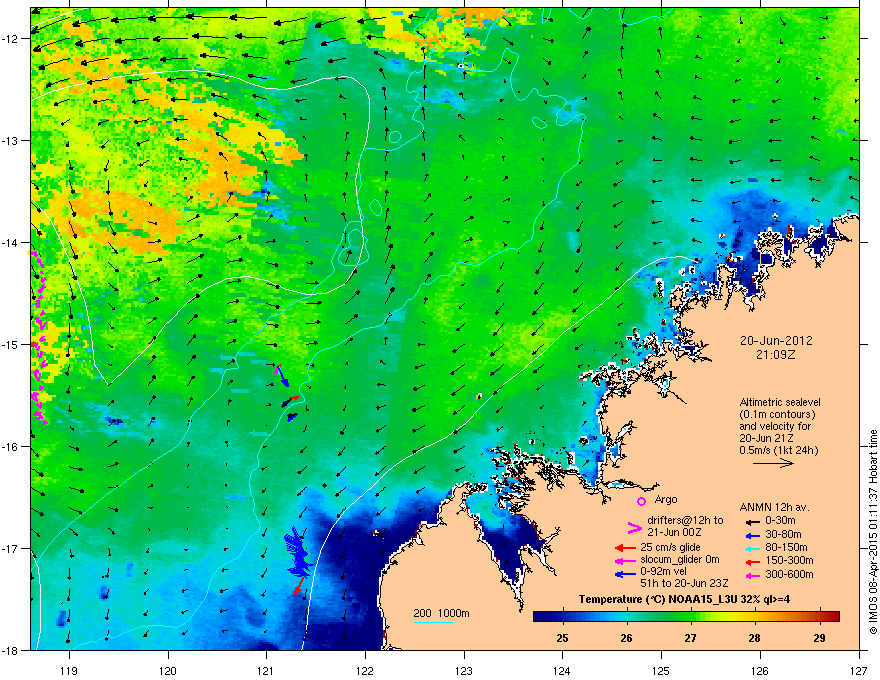The height and width of the screenshot is (680, 880).
Task: Click the '28' colorbar tick label
Action: [x=755, y=638]
